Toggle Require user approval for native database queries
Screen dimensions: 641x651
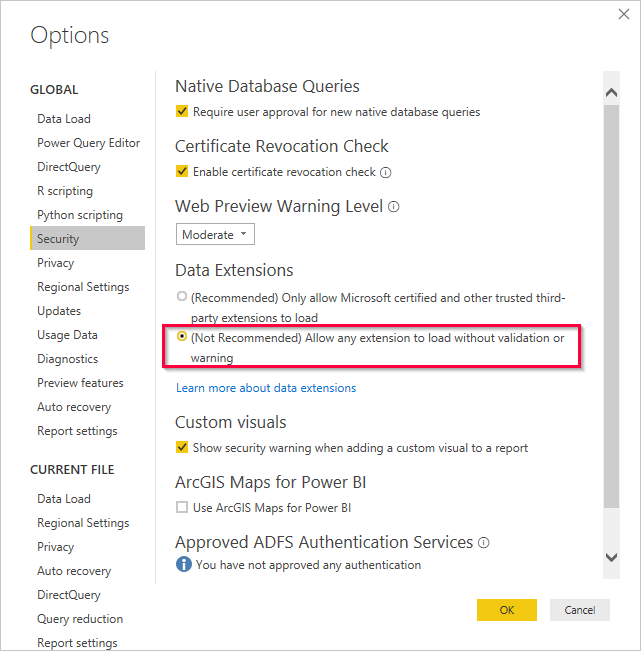tap(182, 111)
